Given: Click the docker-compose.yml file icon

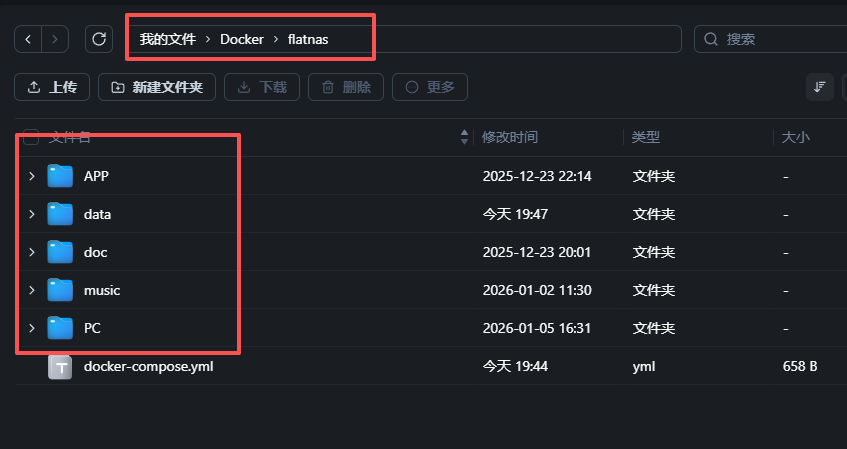Looking at the screenshot, I should point(61,367).
